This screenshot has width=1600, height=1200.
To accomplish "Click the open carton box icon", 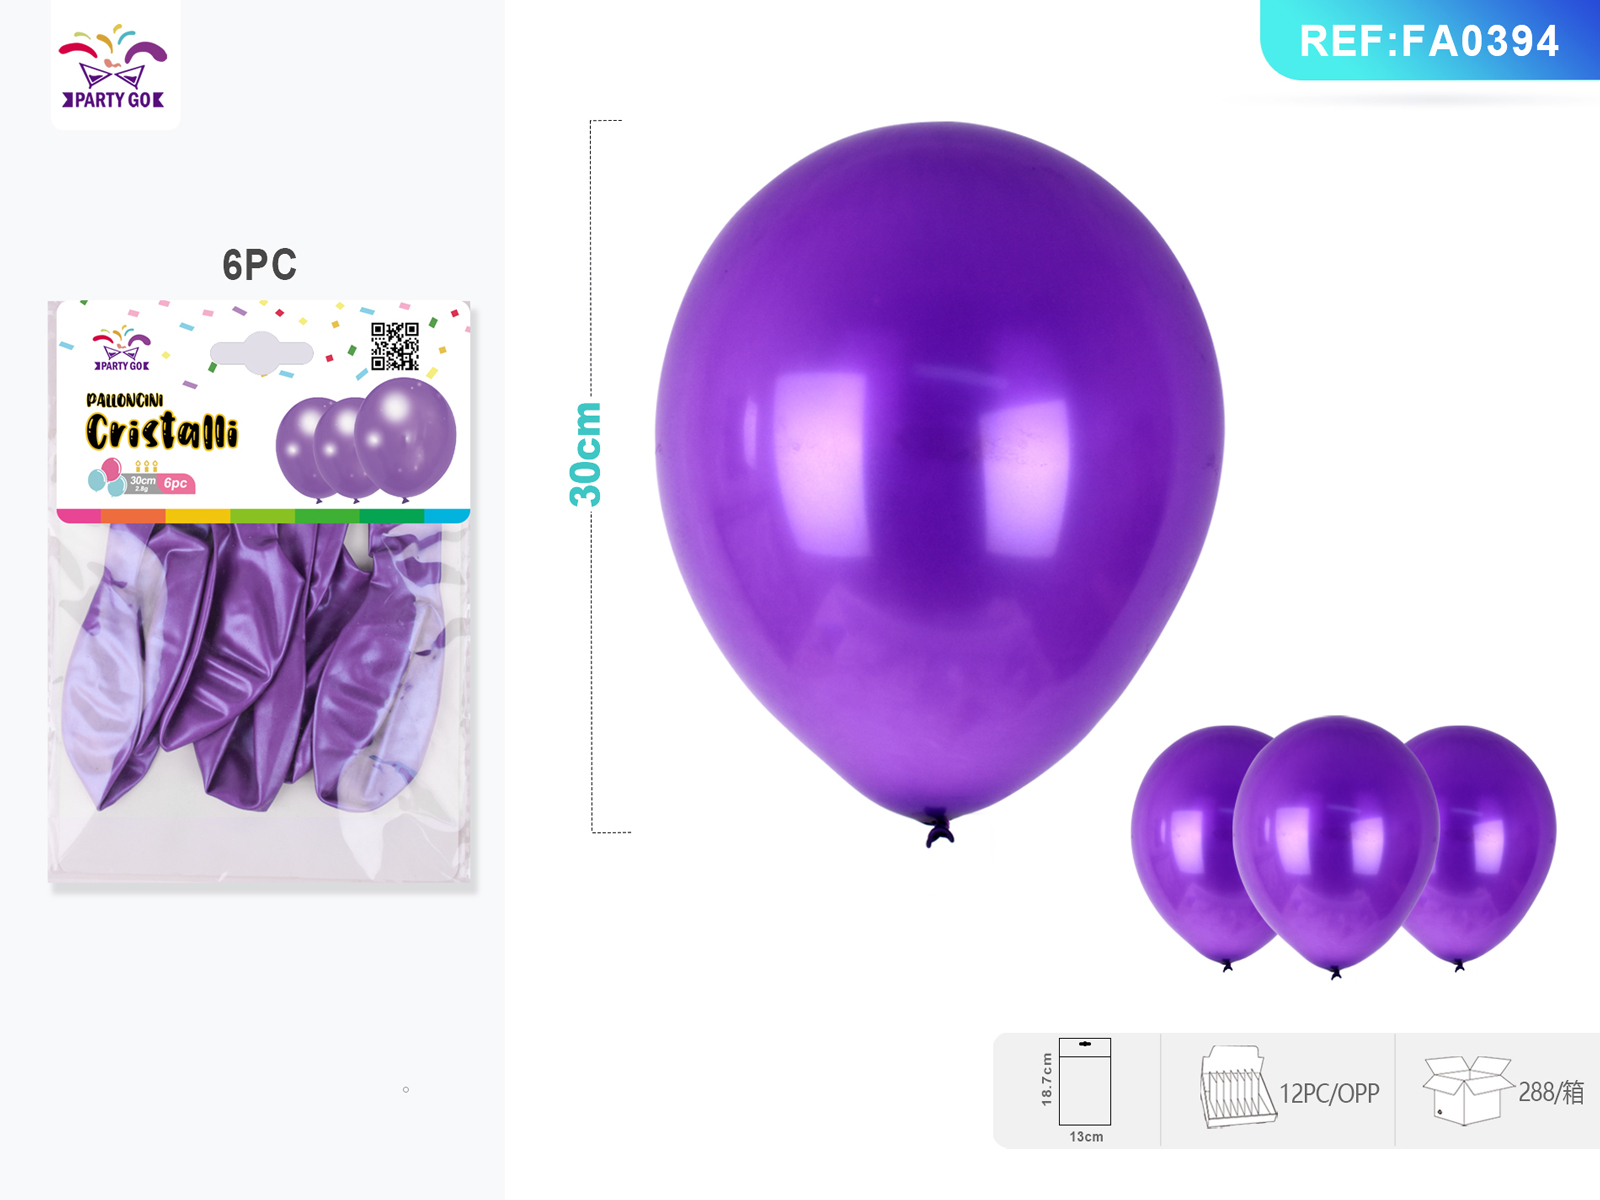I will 1468,1090.
